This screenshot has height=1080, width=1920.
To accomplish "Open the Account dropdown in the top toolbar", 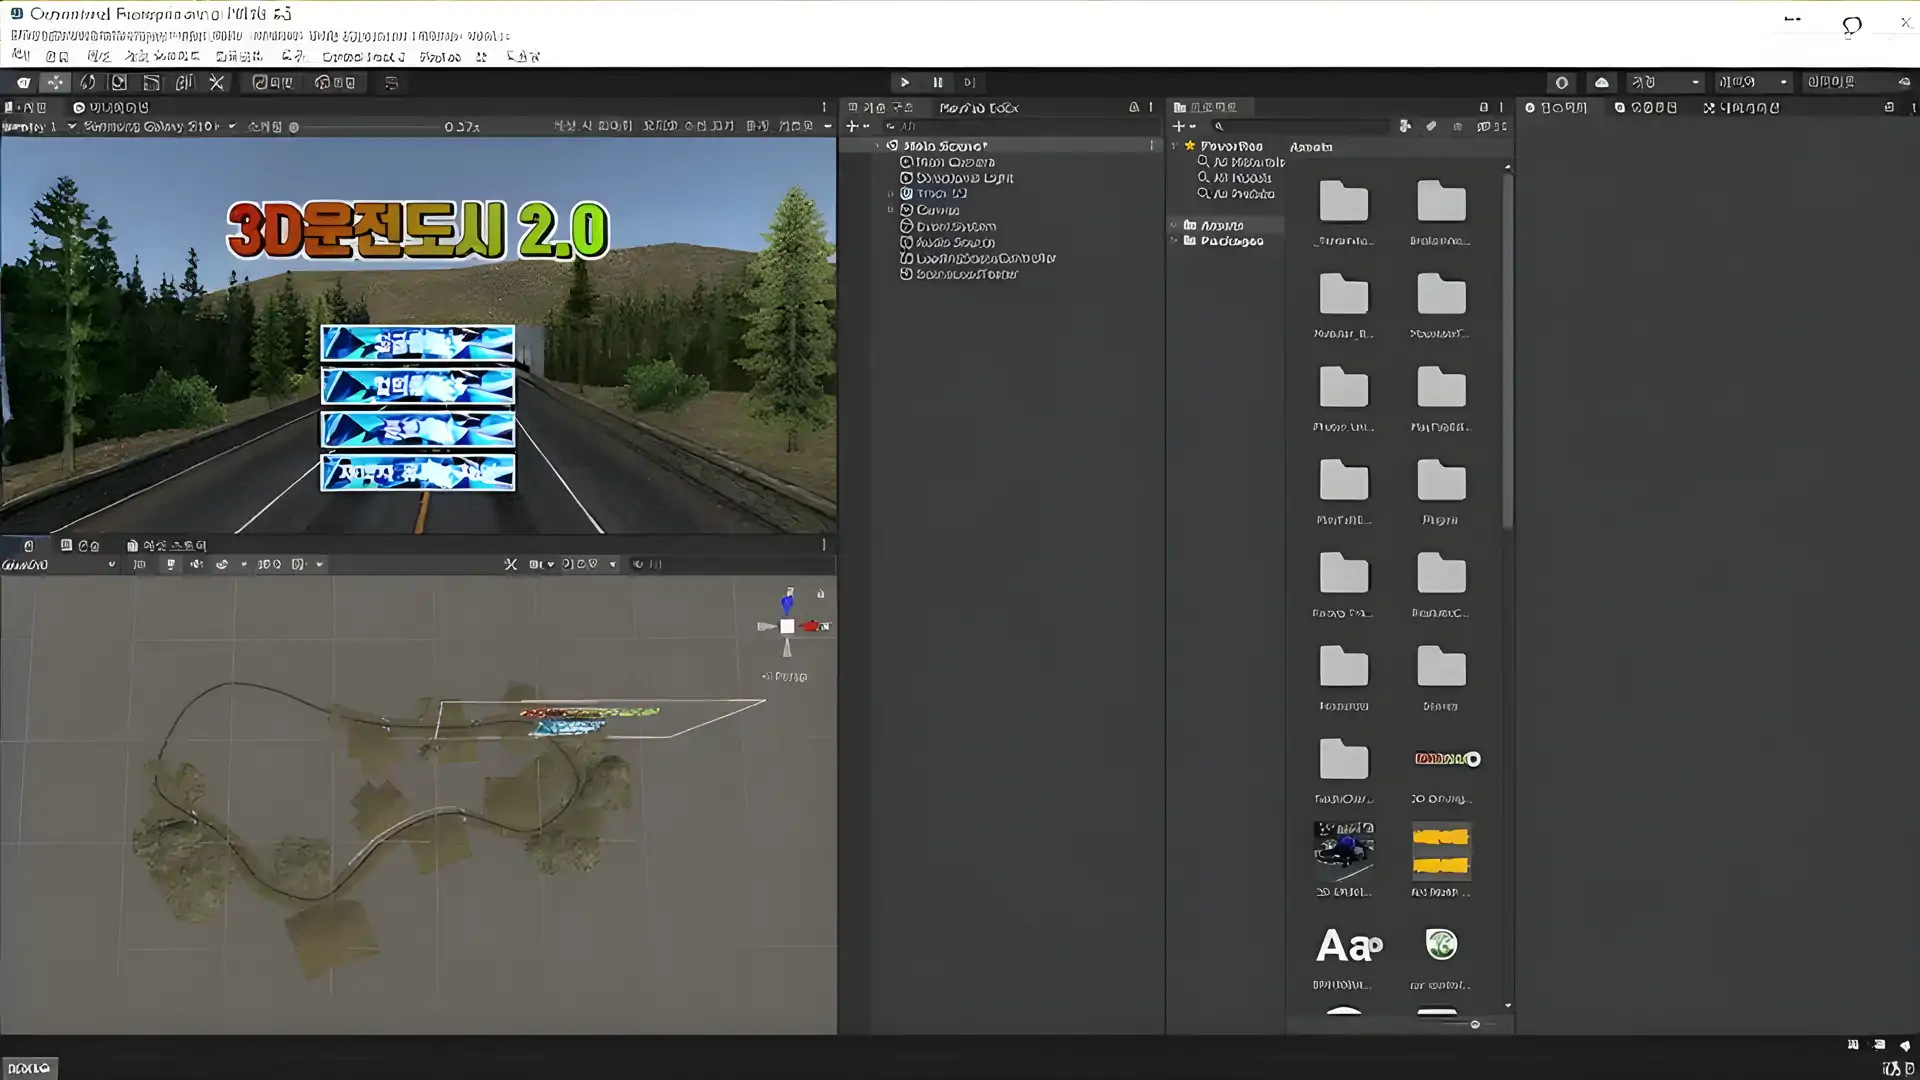I will tap(1665, 82).
